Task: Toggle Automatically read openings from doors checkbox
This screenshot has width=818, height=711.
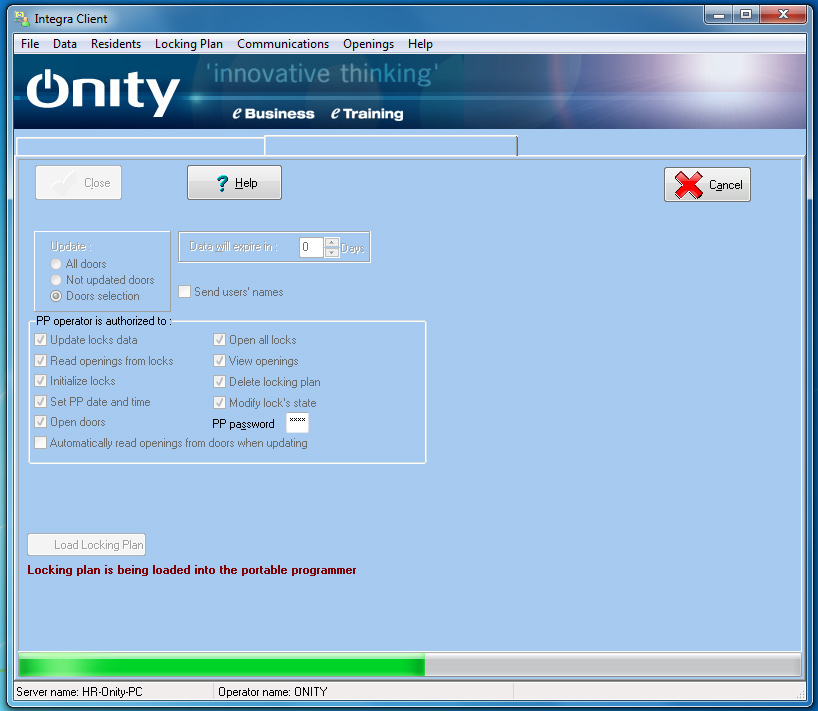Action: click(41, 443)
